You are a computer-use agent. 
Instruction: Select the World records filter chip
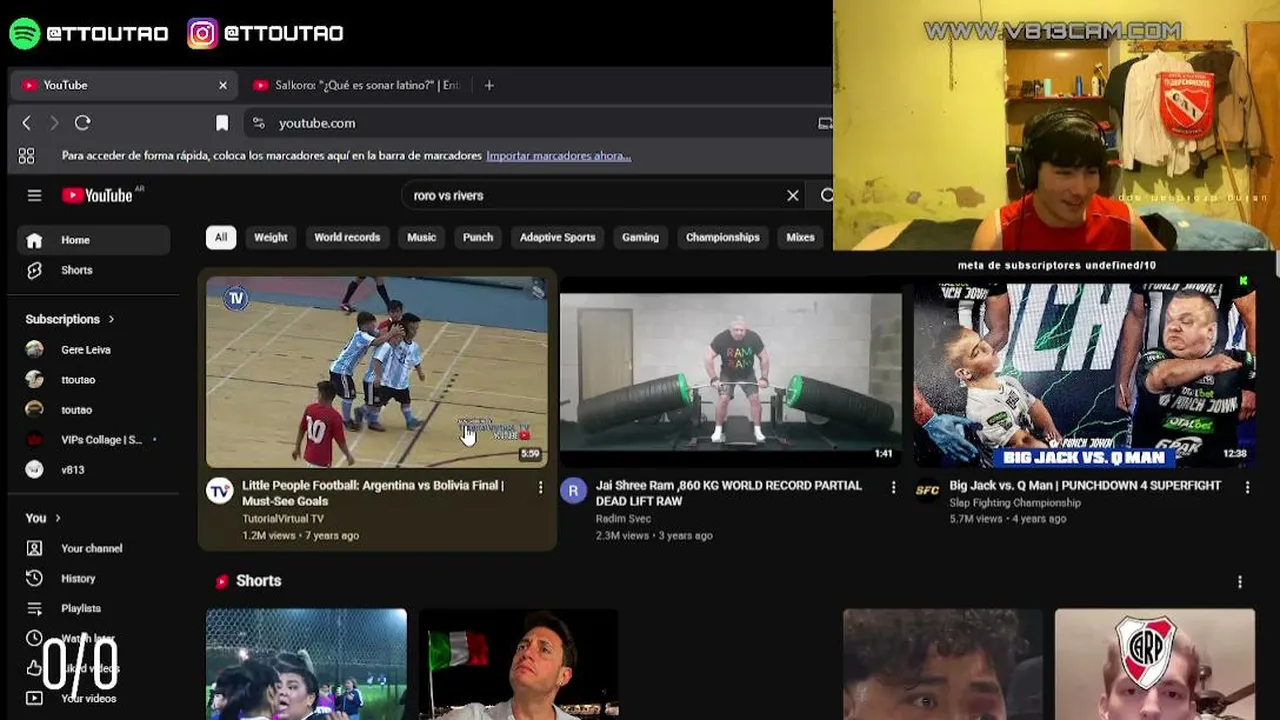(347, 237)
